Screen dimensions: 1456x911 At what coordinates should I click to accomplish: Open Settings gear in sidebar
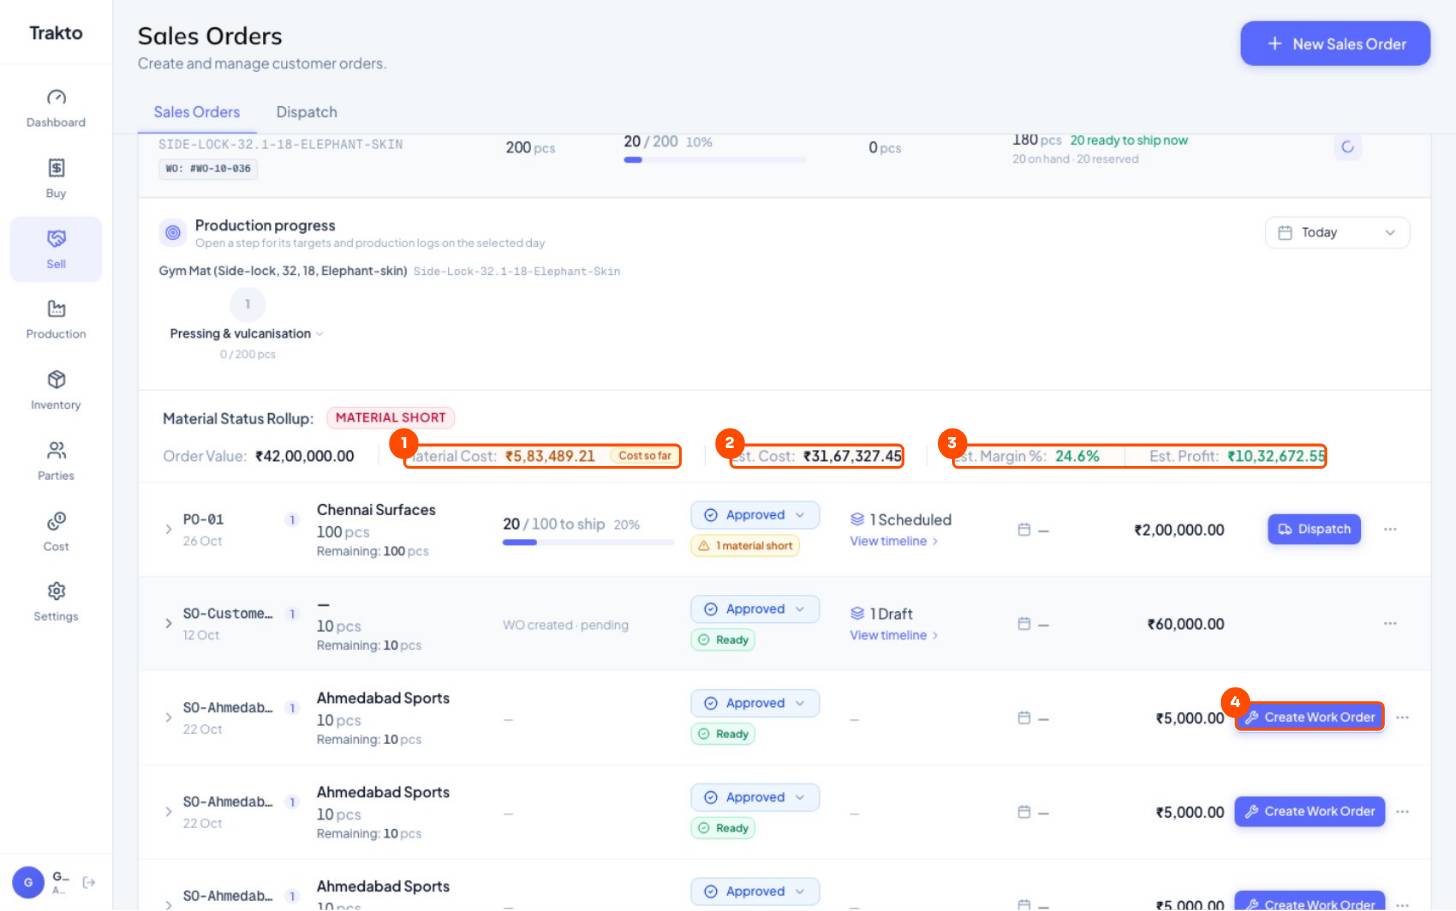pos(56,591)
